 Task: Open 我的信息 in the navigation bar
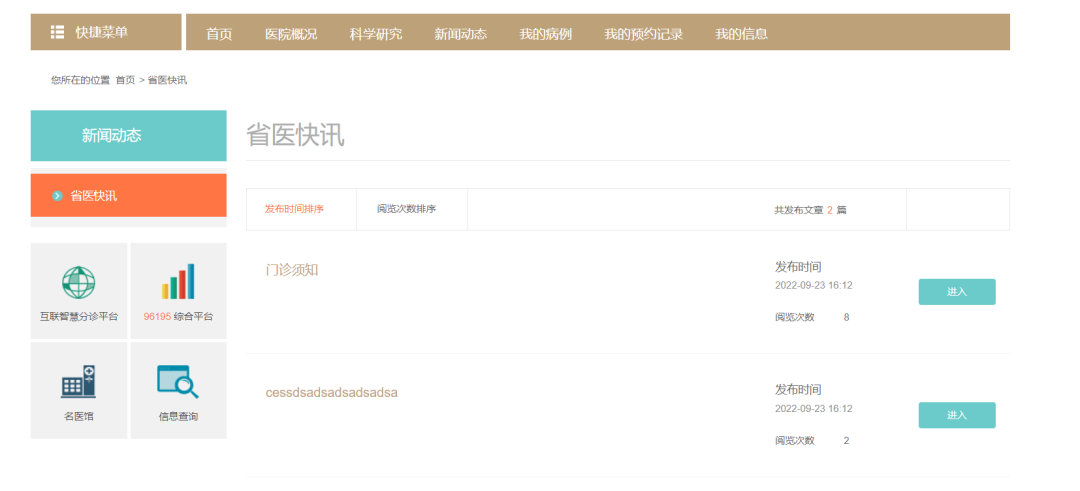(741, 34)
